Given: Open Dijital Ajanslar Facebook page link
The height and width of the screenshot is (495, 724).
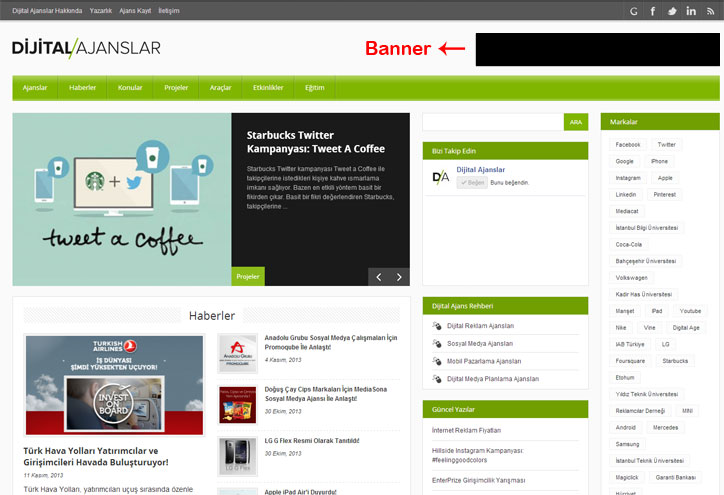Looking at the screenshot, I should tap(481, 169).
